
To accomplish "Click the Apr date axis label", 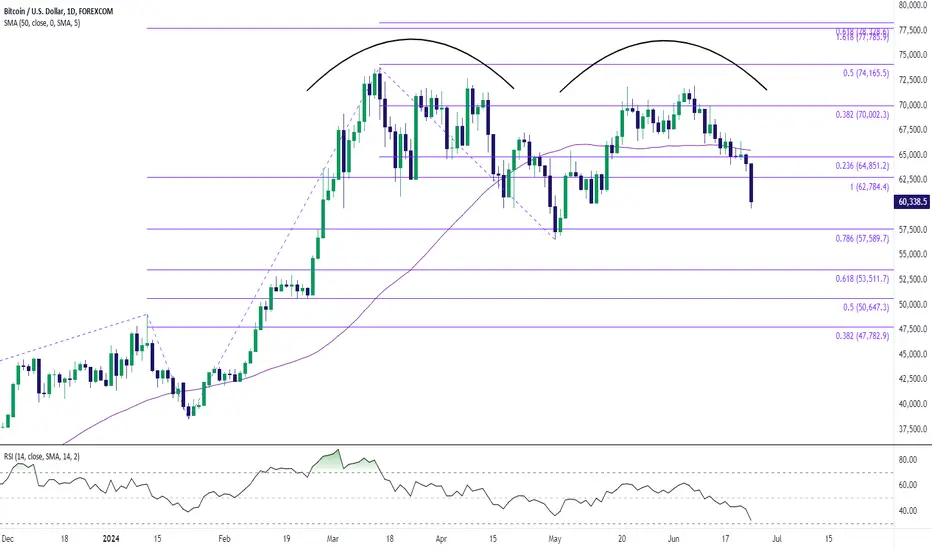I will pyautogui.click(x=441, y=539).
